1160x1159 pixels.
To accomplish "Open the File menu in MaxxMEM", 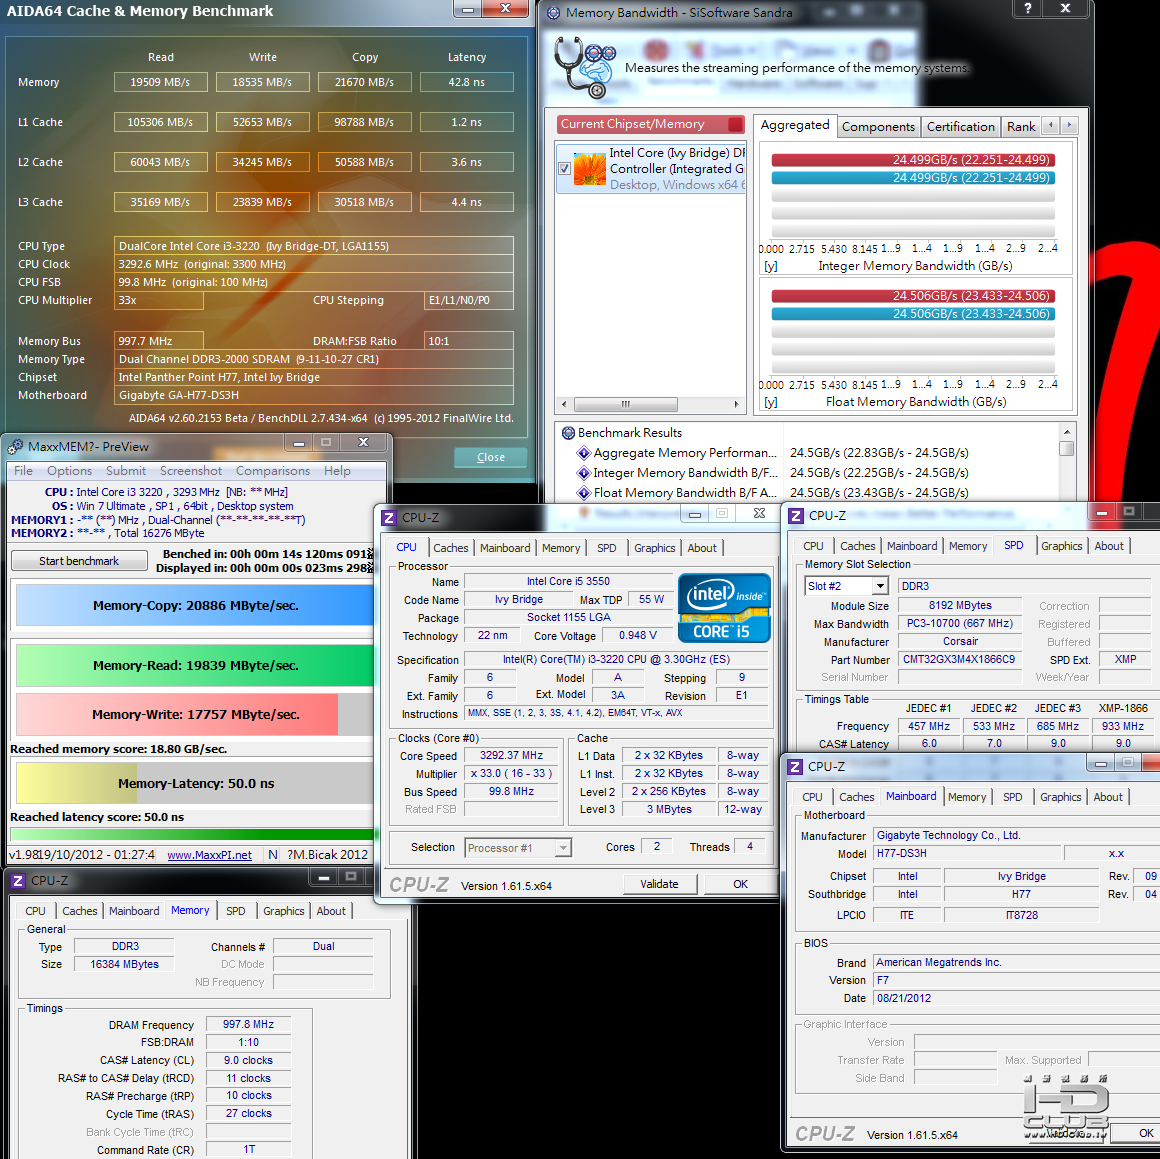I will (x=23, y=470).
